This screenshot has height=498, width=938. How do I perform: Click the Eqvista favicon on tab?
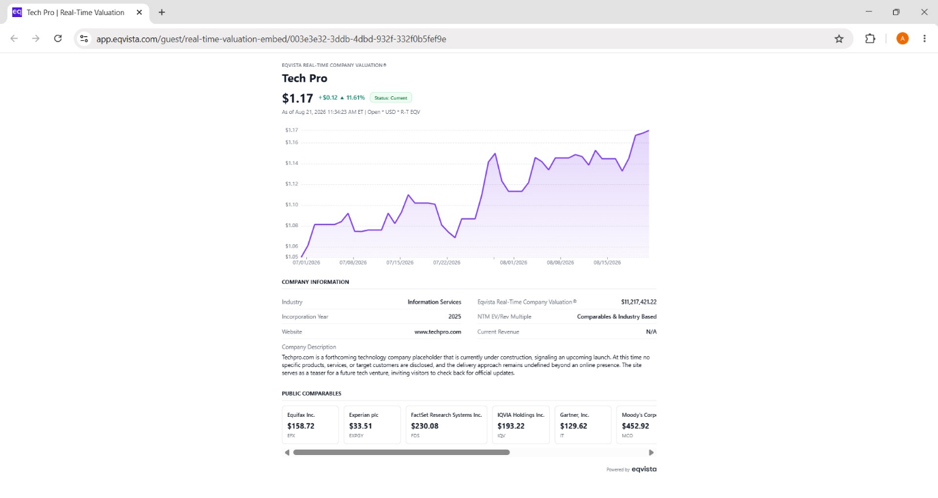(17, 12)
